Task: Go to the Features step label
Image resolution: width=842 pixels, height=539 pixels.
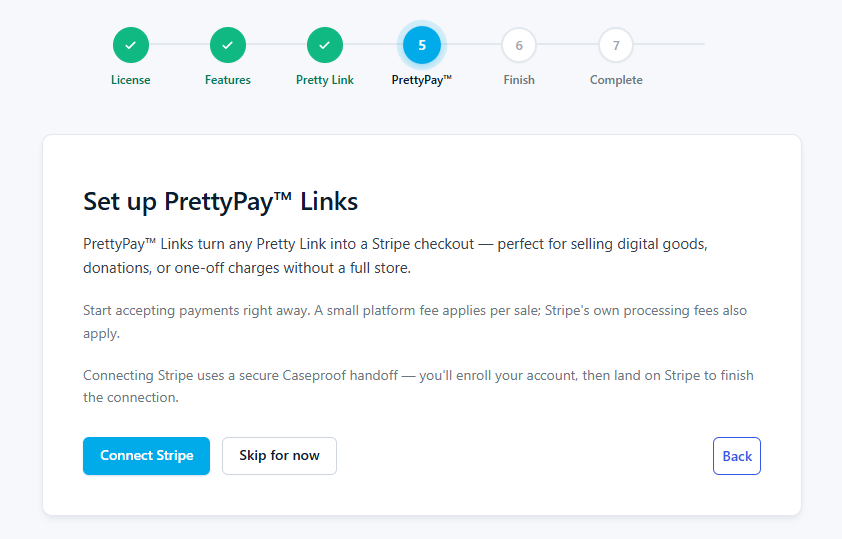Action: (x=228, y=80)
